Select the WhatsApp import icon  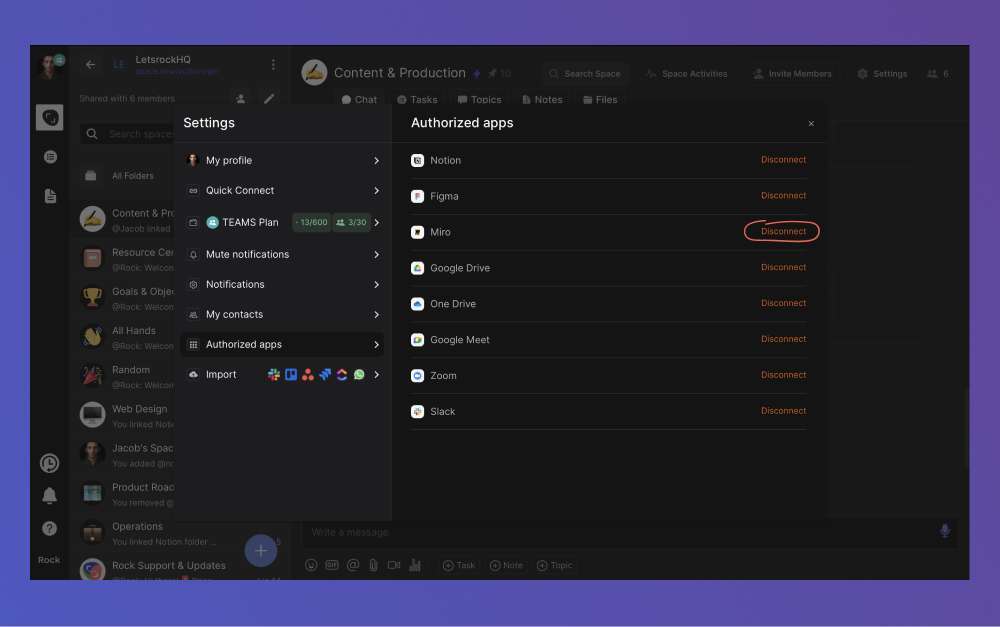point(357,374)
